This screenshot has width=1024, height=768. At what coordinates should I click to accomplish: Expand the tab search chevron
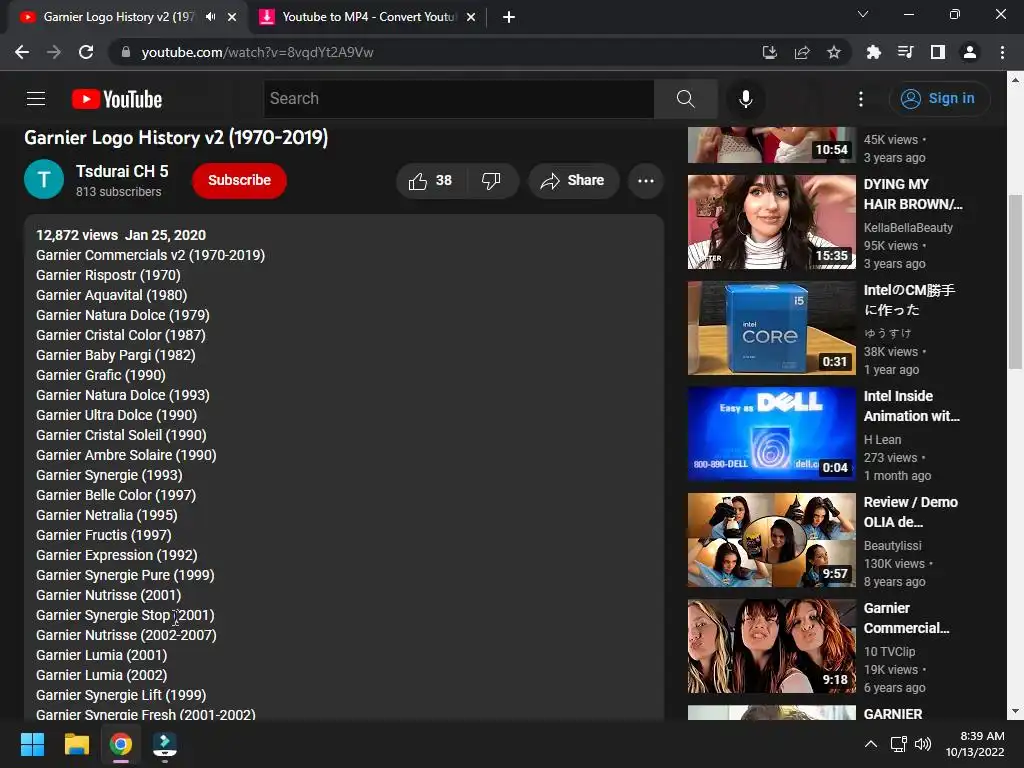[x=863, y=14]
